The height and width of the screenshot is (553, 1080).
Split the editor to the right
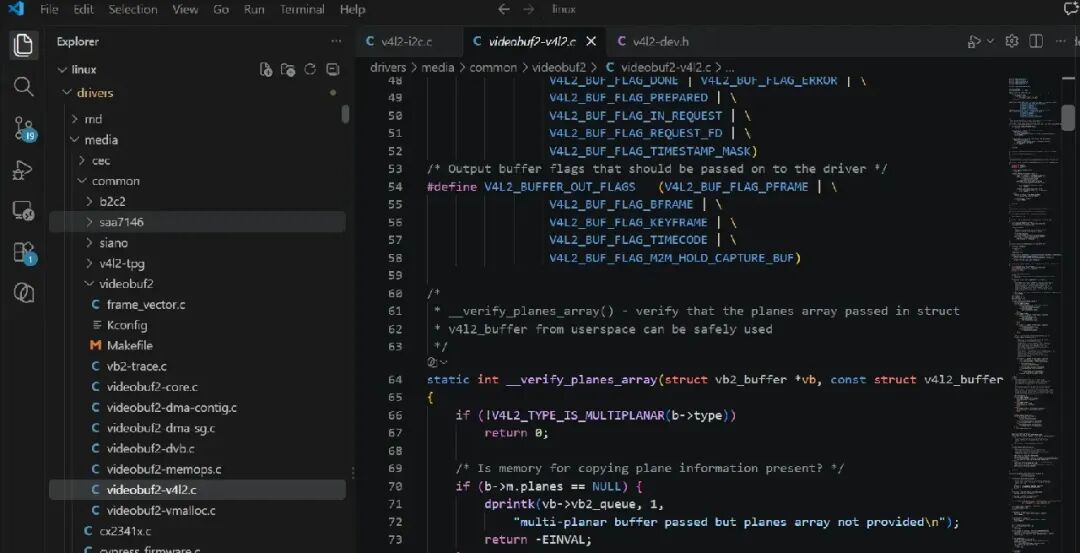1035,41
